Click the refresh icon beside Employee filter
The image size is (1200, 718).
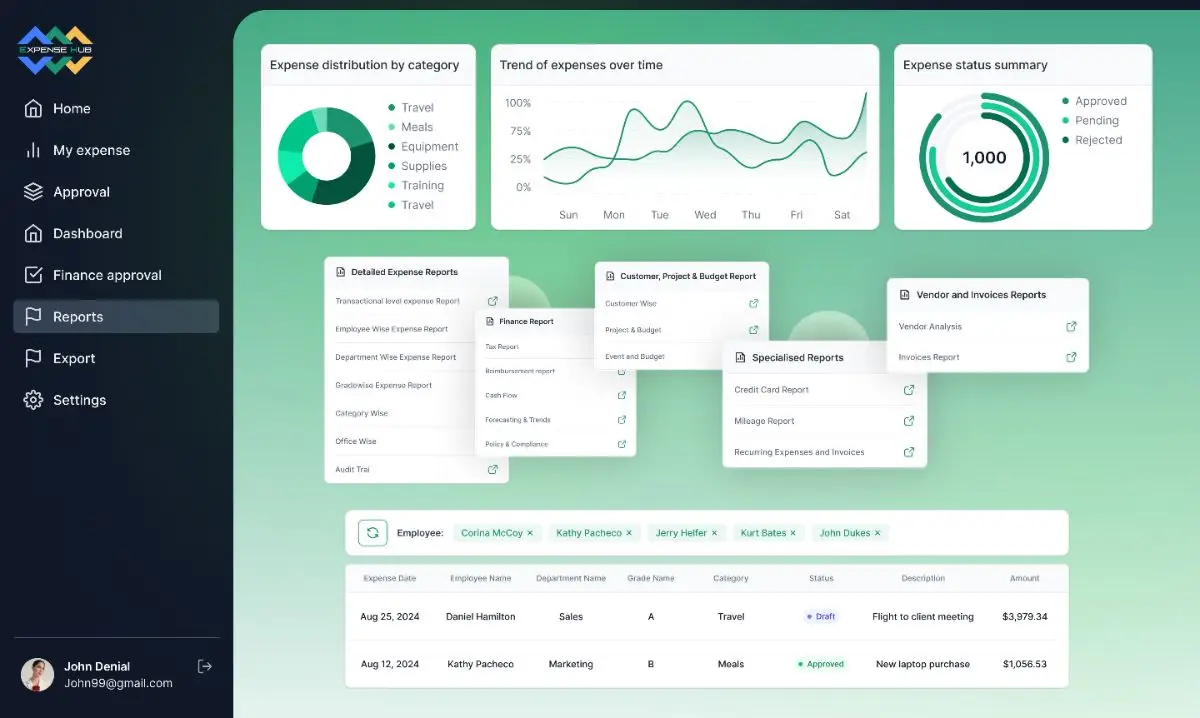(x=372, y=533)
